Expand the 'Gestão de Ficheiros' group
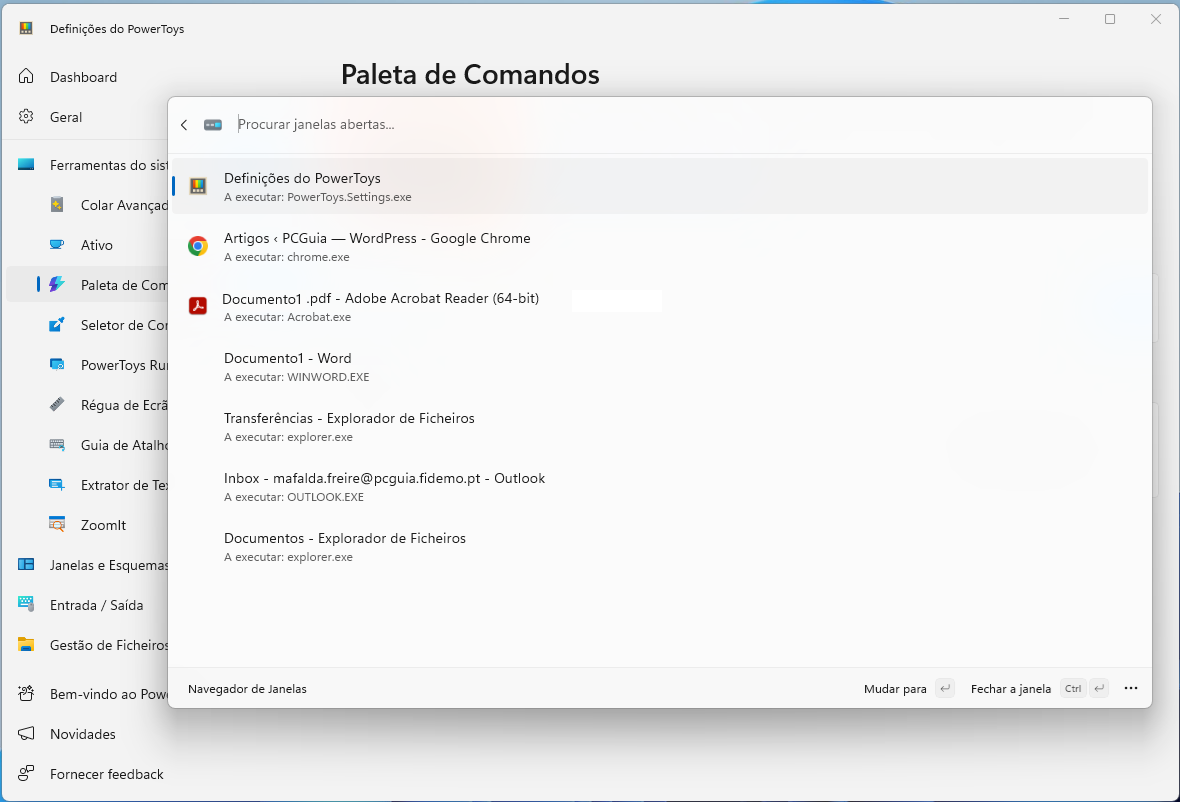 tap(87, 645)
